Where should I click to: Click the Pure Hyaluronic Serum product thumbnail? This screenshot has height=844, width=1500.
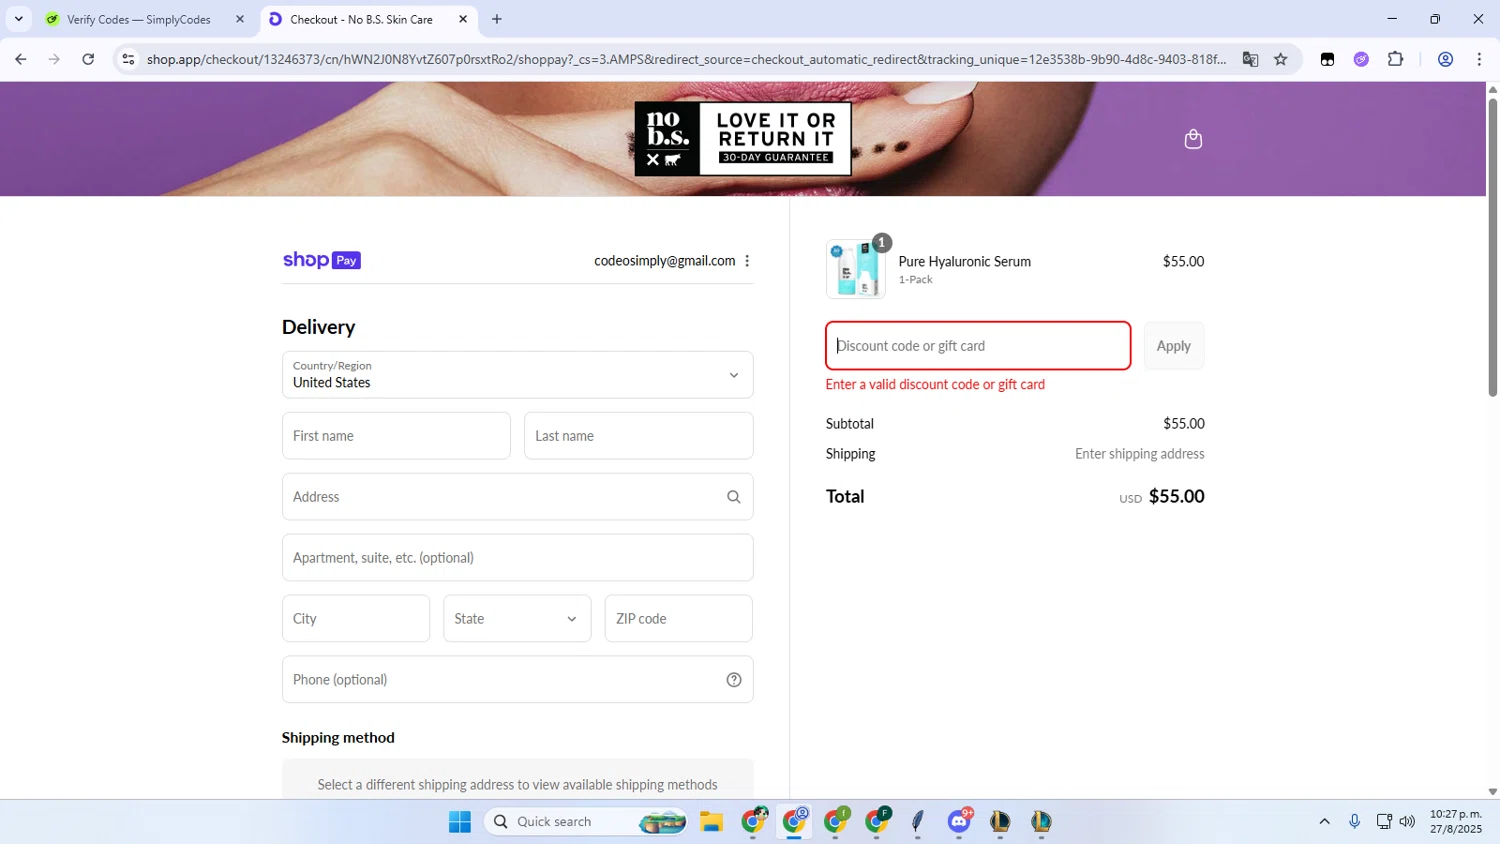tap(856, 269)
